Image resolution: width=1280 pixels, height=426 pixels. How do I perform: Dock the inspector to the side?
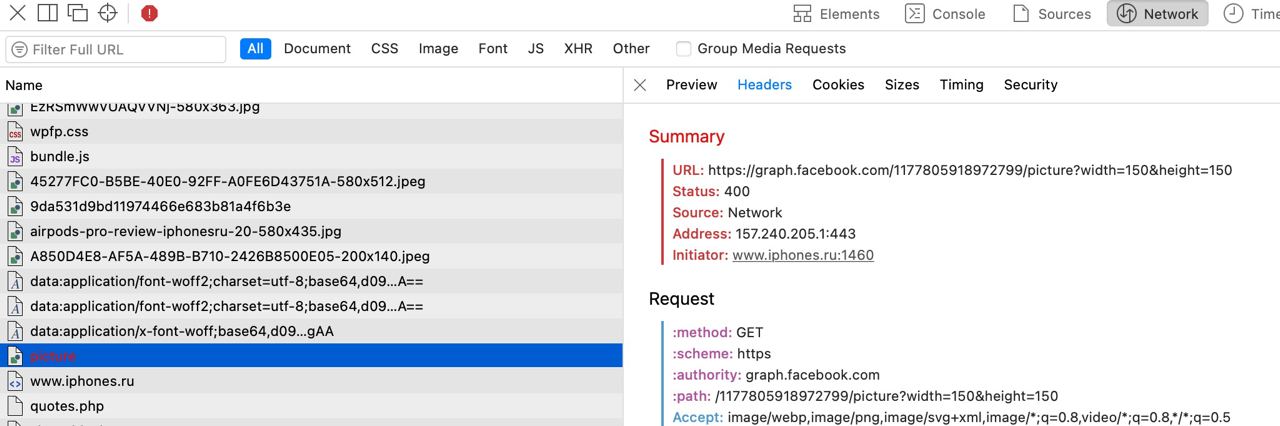click(47, 13)
